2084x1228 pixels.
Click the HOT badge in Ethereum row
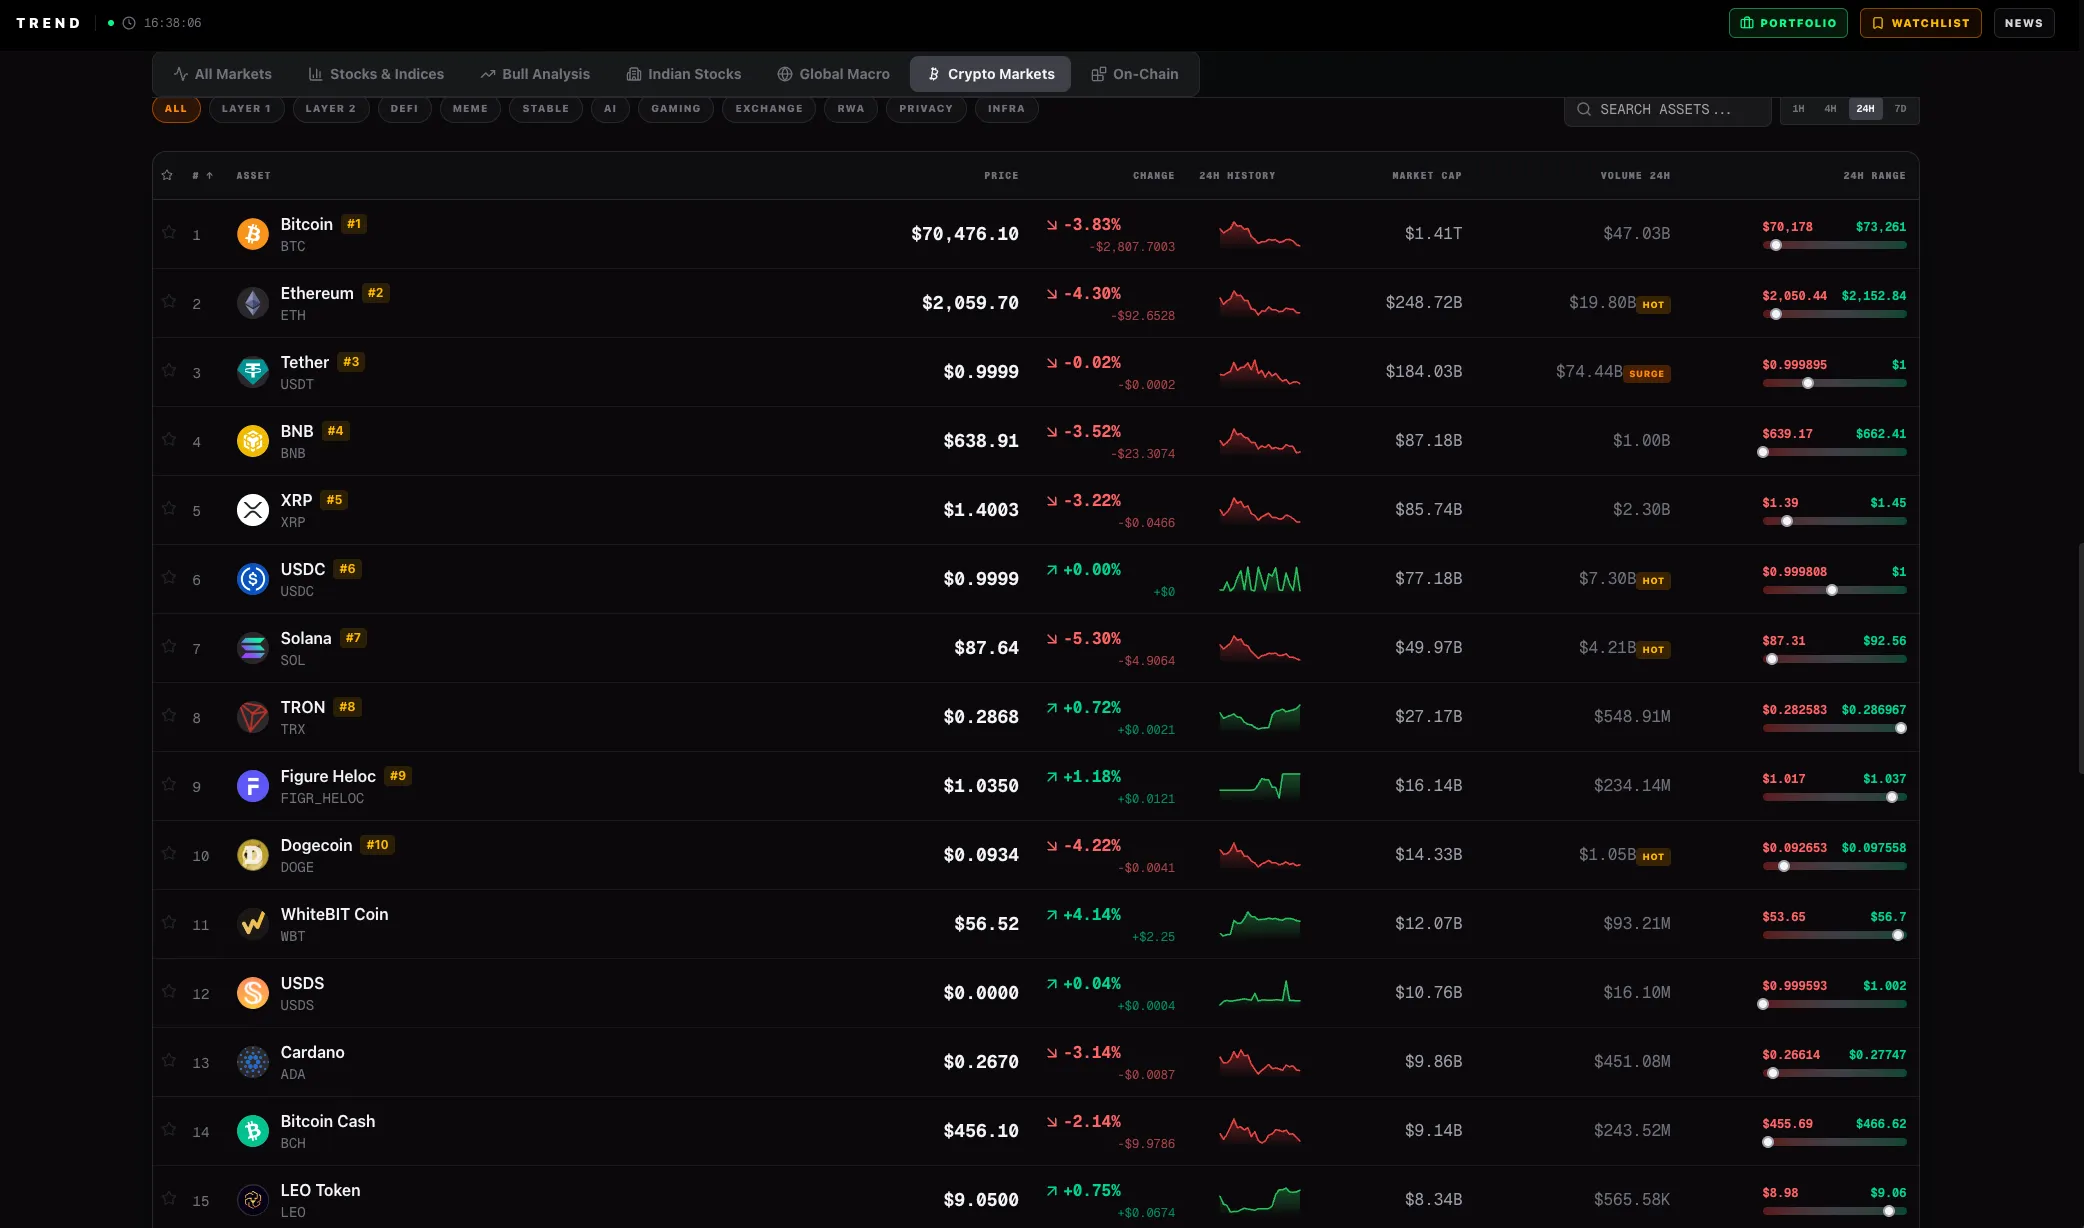tap(1653, 305)
